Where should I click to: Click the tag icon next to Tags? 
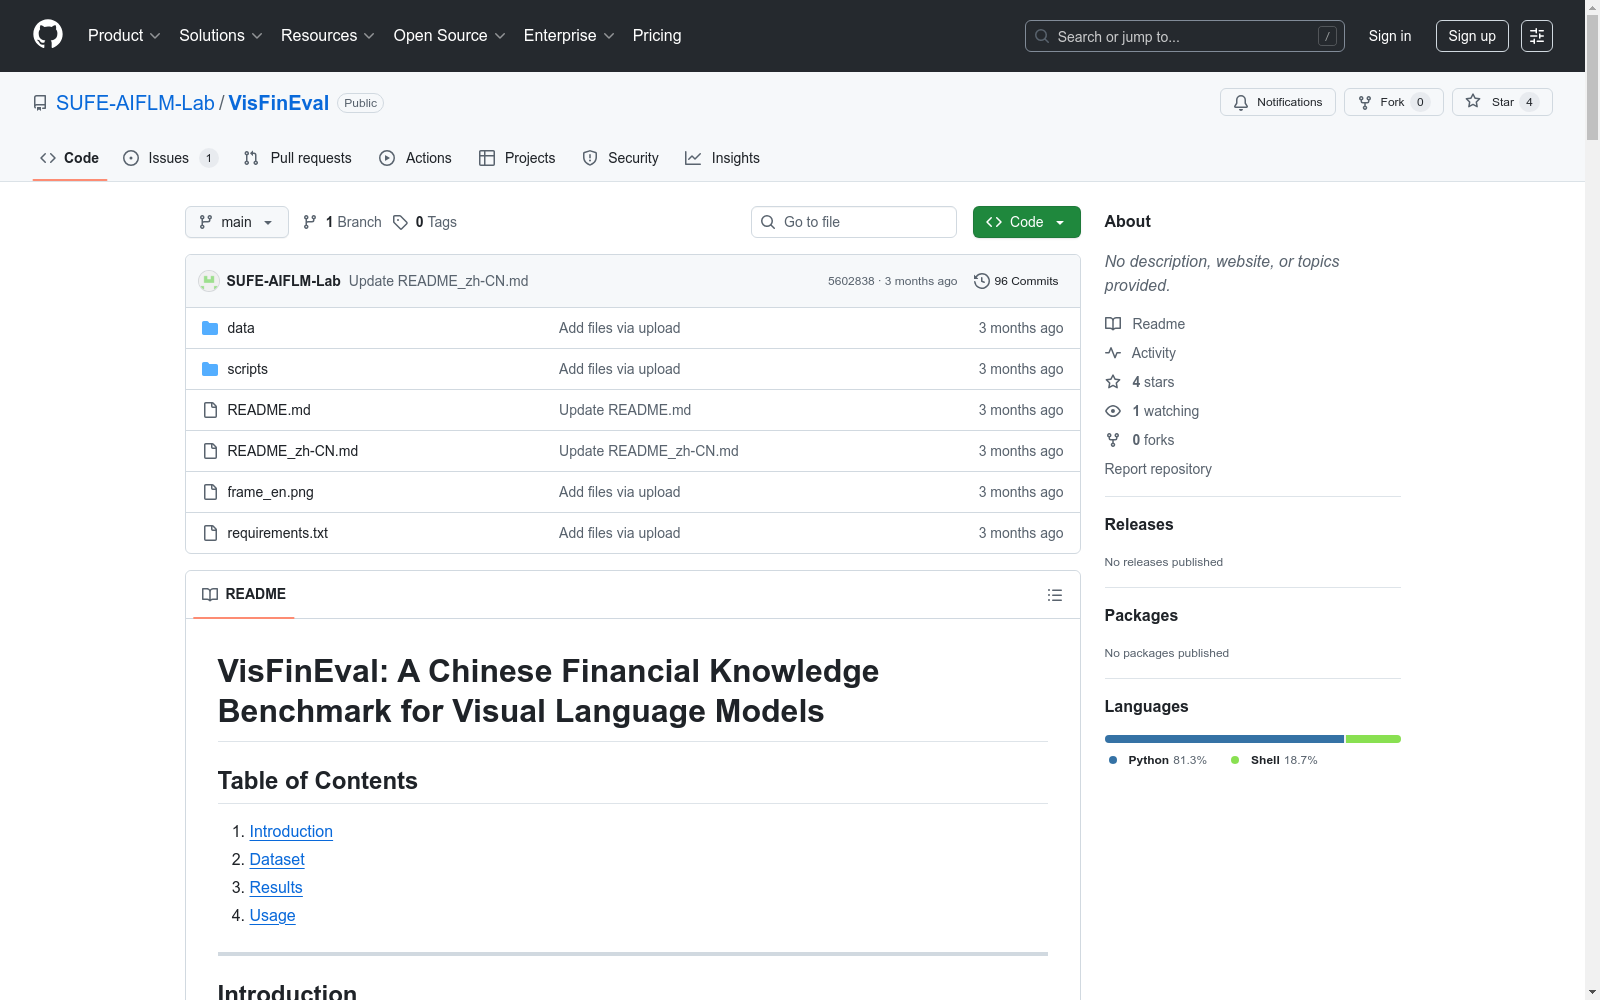click(400, 222)
